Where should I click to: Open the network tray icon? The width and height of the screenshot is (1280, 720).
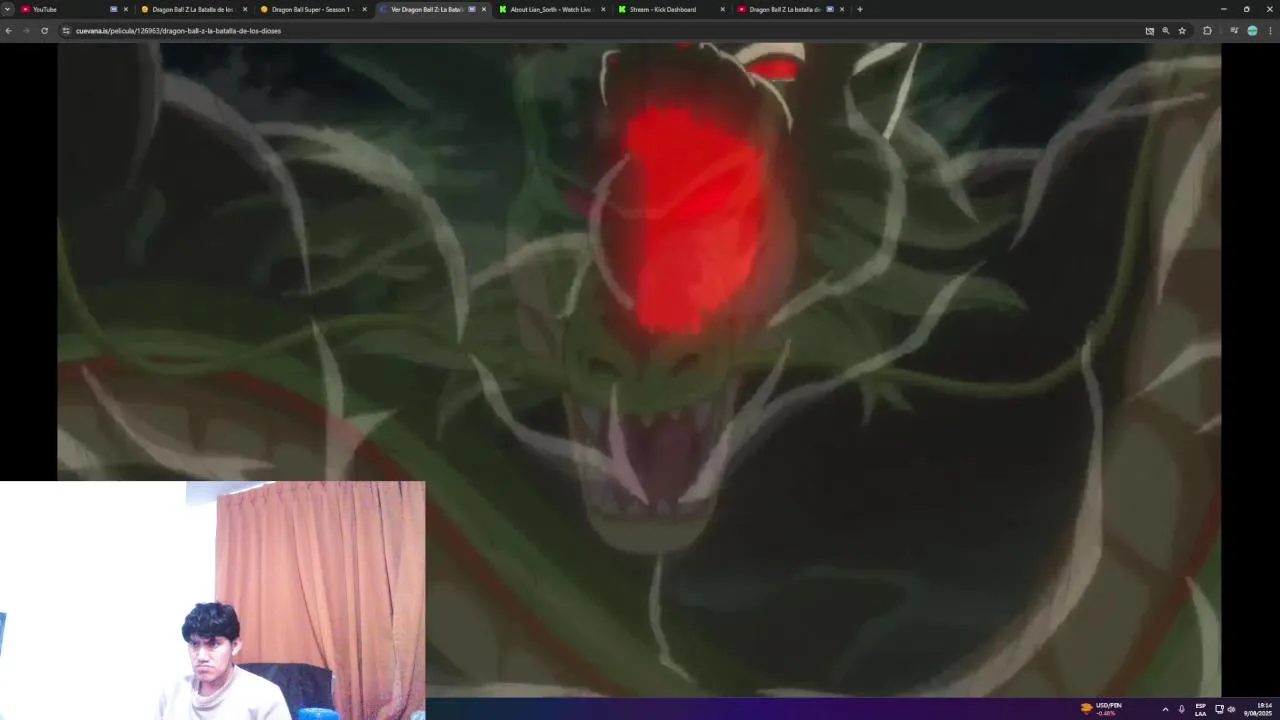(x=1219, y=709)
